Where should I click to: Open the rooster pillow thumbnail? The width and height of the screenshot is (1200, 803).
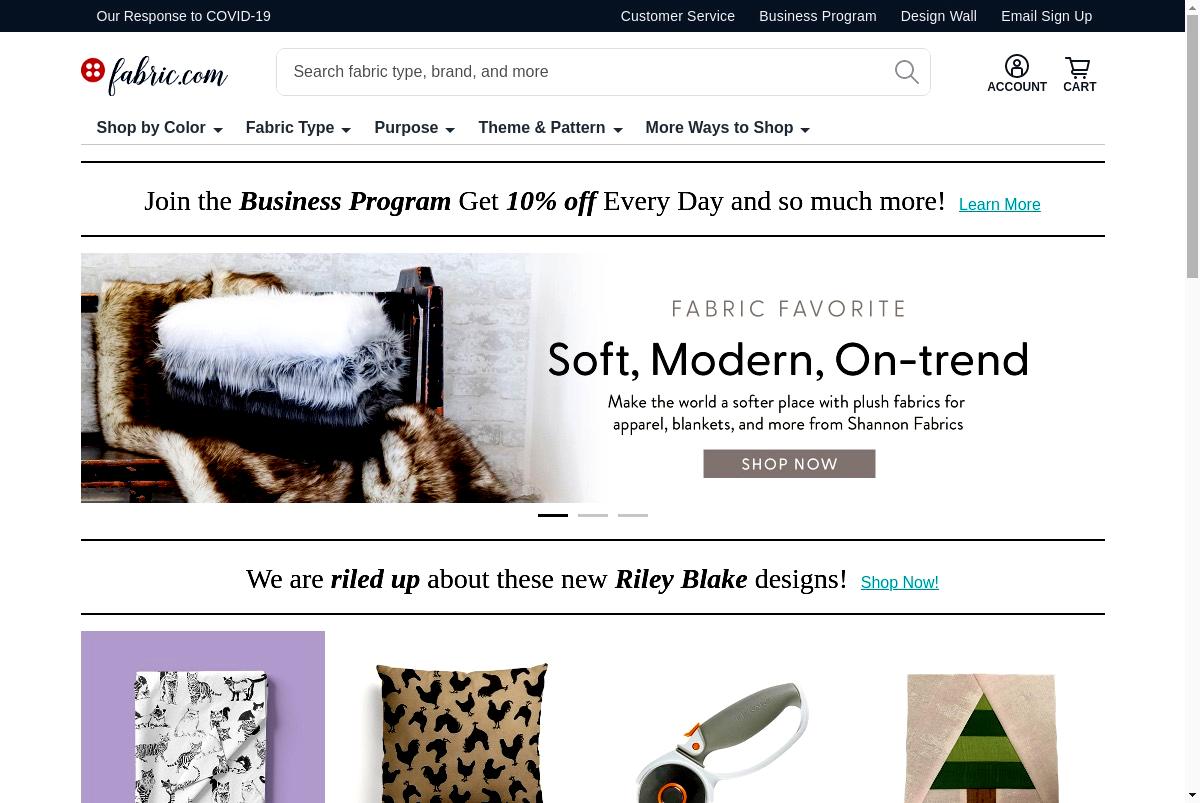pos(461,717)
